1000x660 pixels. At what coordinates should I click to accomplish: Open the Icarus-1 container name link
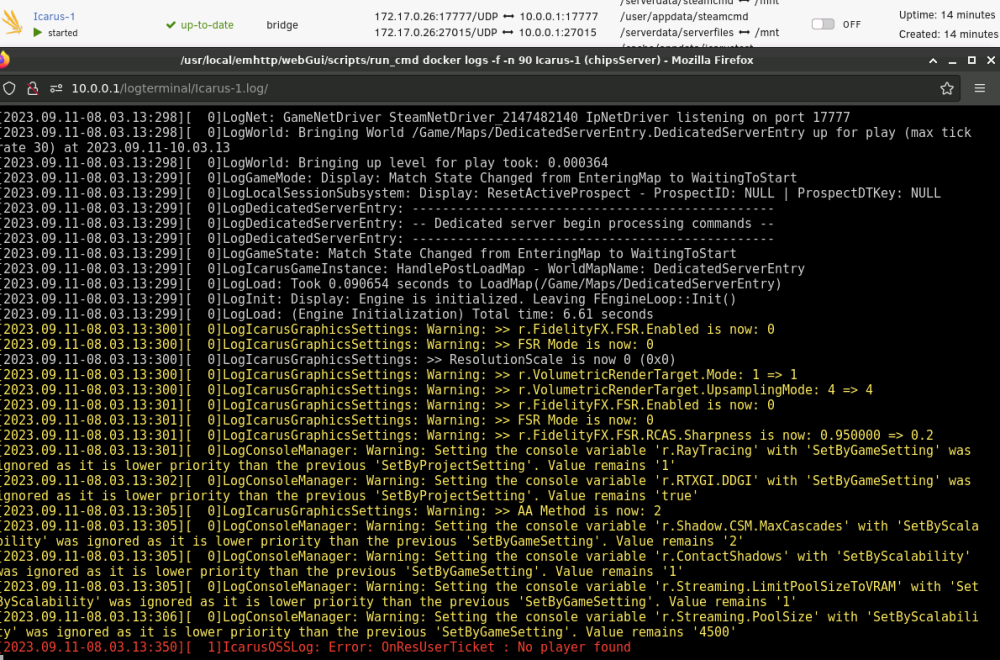(x=54, y=16)
